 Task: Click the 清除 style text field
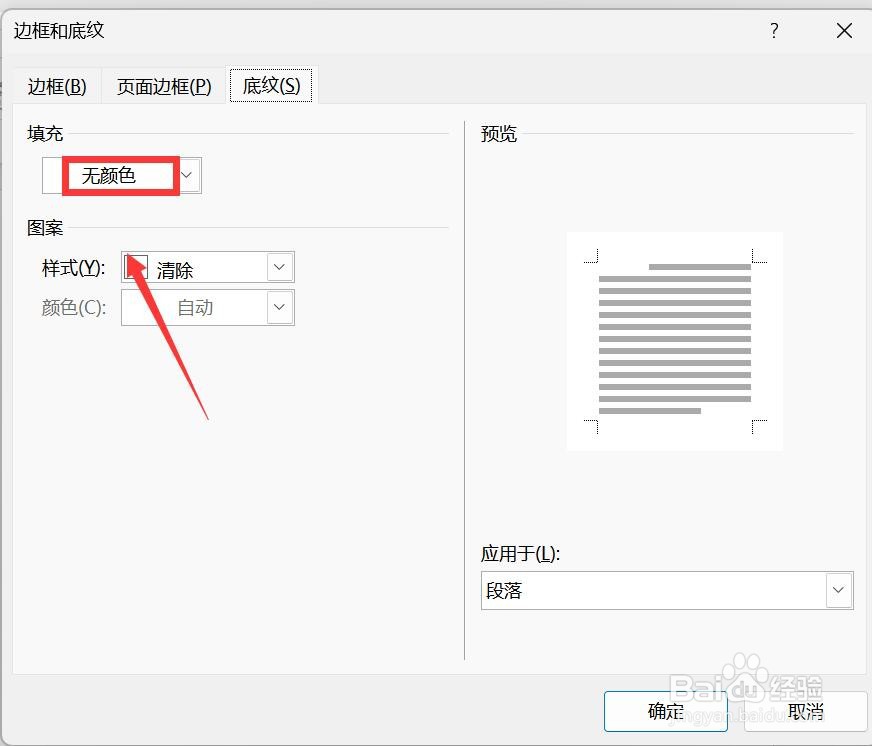pyautogui.click(x=190, y=266)
